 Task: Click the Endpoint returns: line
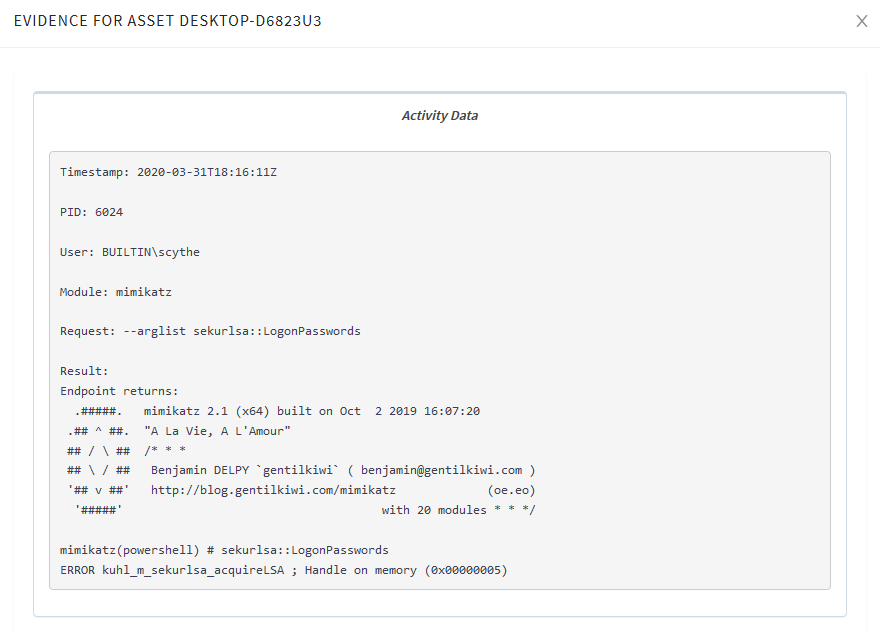pyautogui.click(x=119, y=391)
